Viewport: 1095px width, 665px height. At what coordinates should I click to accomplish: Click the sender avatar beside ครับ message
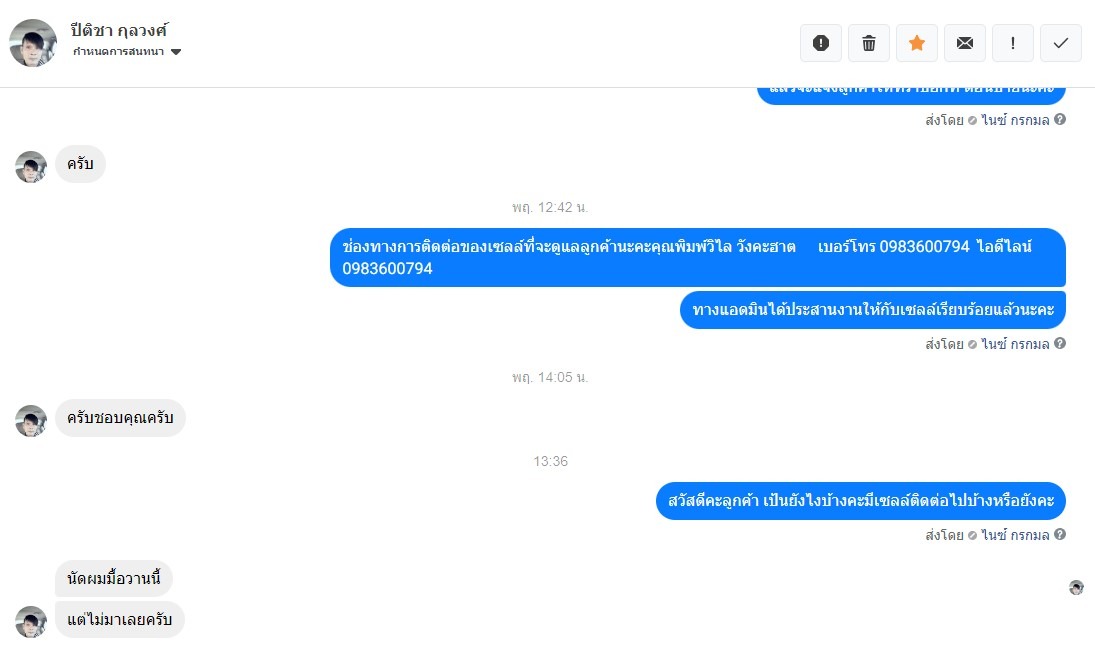(x=31, y=167)
